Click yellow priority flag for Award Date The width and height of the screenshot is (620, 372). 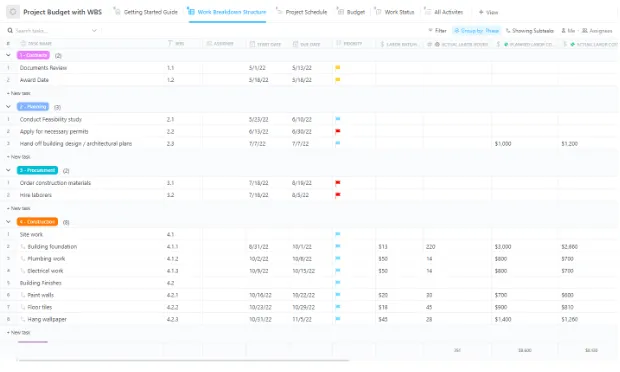click(338, 80)
